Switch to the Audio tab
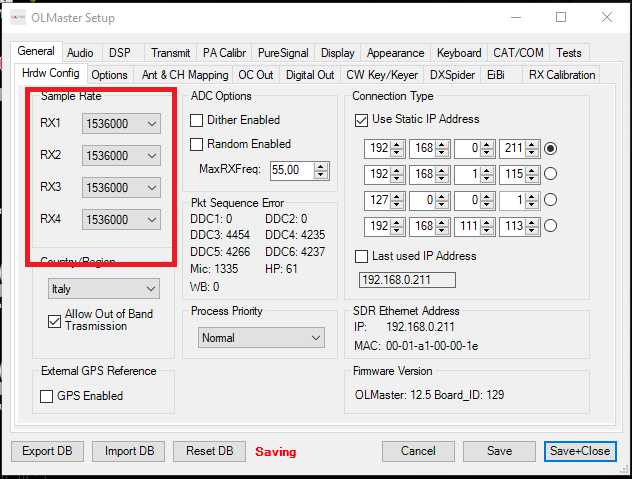The image size is (632, 479). click(80, 53)
